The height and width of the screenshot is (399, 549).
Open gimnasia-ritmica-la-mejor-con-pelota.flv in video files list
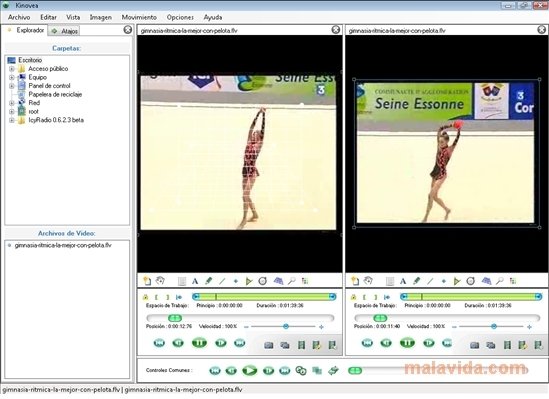(63, 245)
